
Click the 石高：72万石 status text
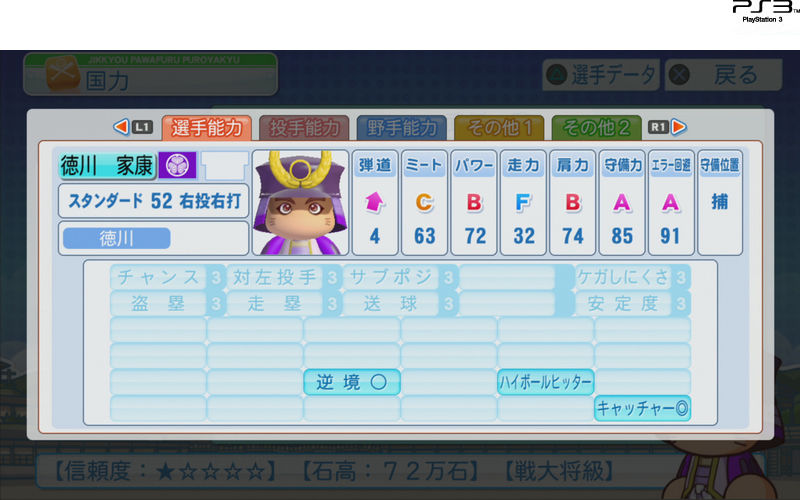tap(389, 471)
